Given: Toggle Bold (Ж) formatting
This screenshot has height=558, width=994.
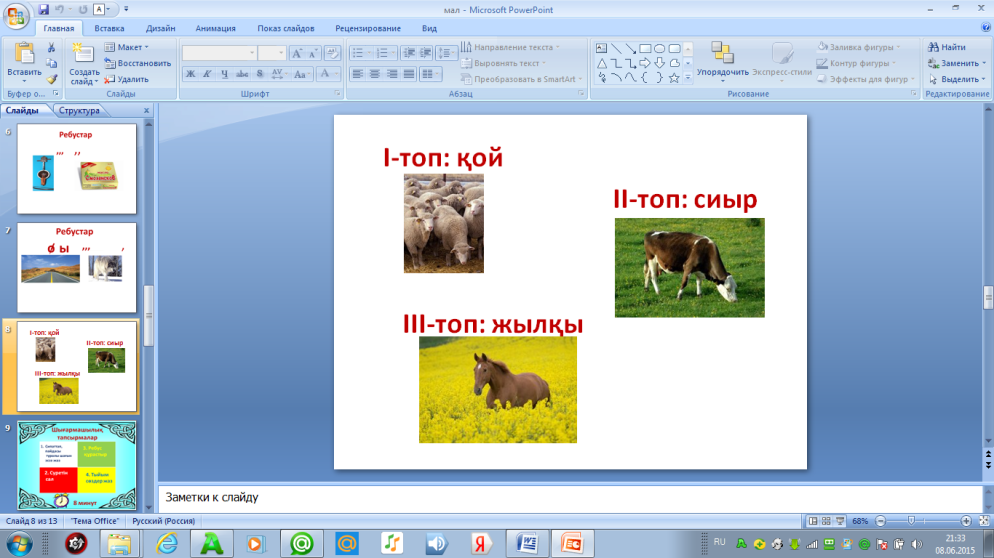Looking at the screenshot, I should tap(190, 74).
